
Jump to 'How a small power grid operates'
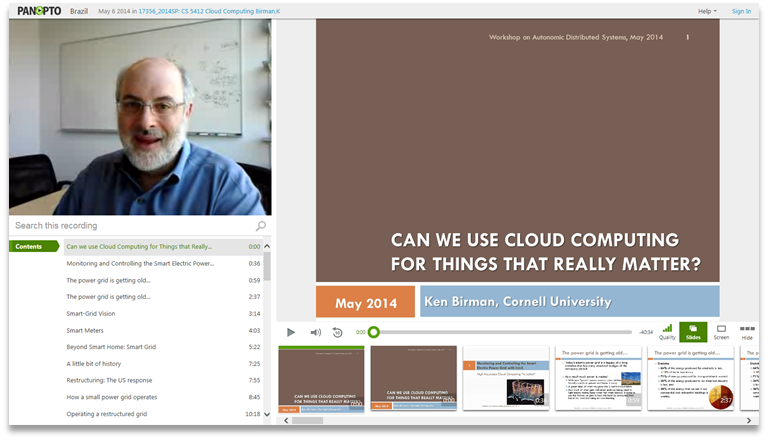164,397
